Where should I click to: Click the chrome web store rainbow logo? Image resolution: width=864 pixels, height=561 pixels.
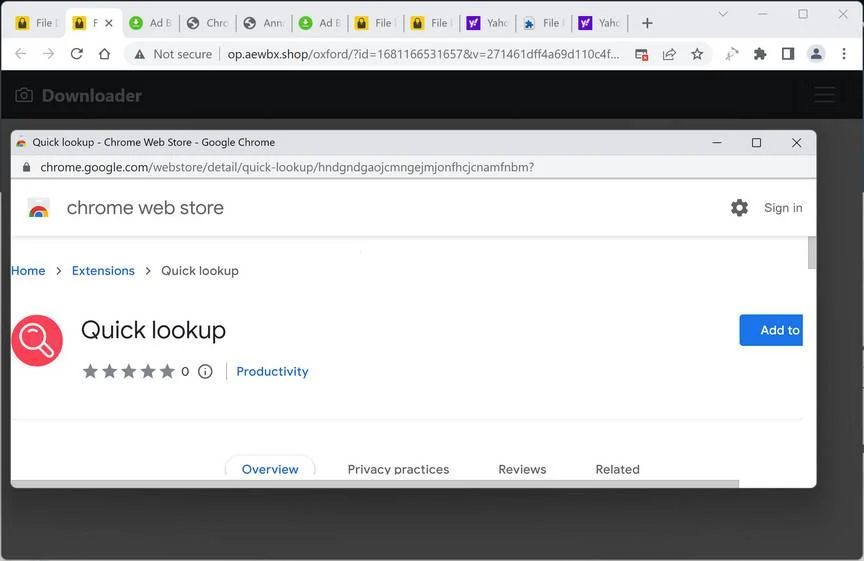tap(39, 208)
